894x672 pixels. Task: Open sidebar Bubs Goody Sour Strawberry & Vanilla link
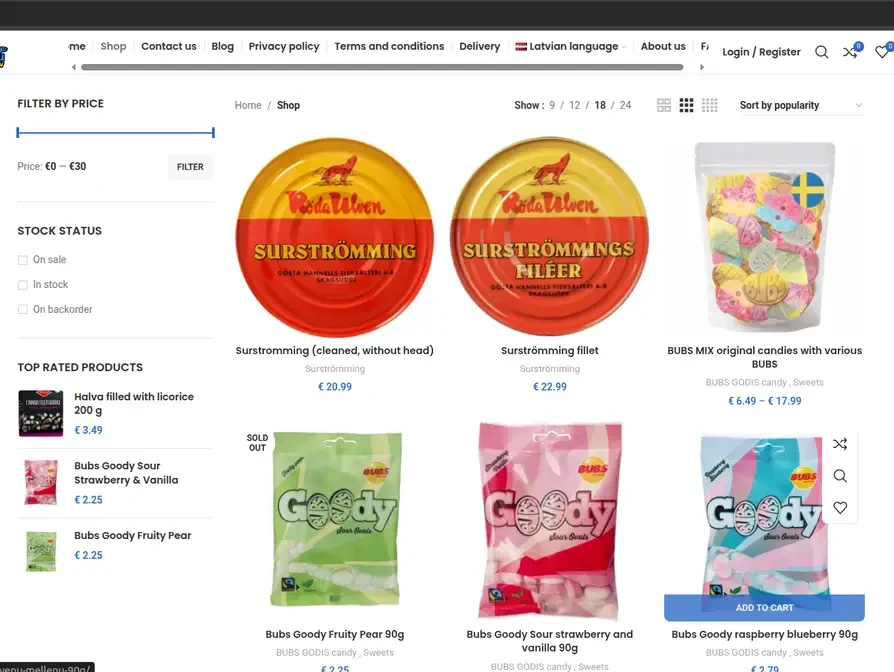[126, 473]
